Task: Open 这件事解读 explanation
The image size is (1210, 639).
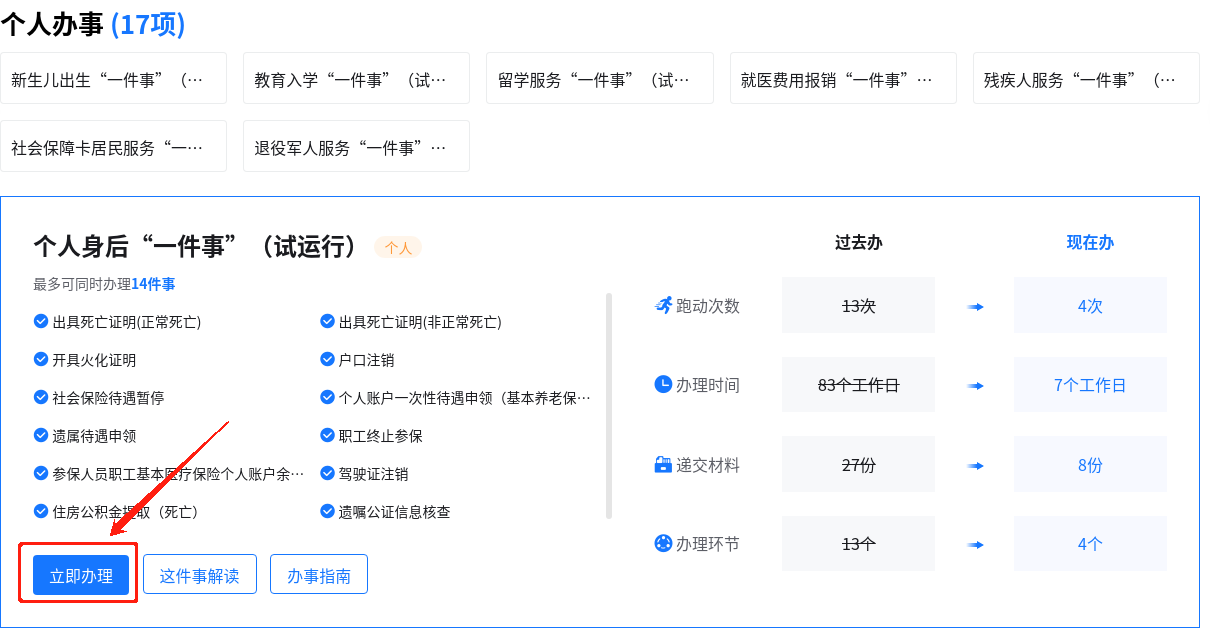Action: point(199,575)
